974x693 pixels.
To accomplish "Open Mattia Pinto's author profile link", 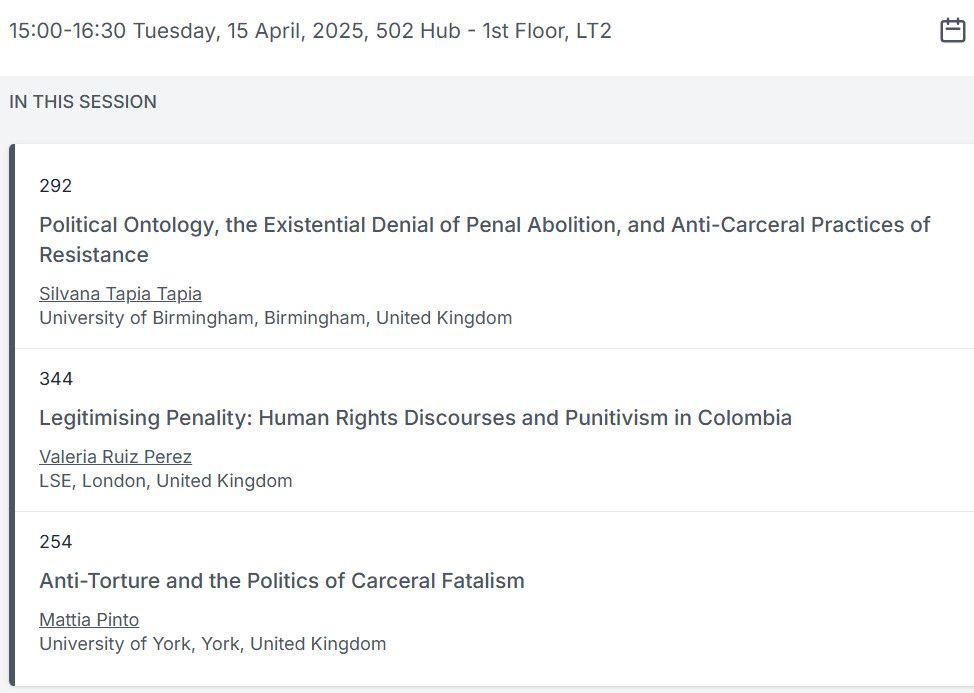I will coord(89,620).
